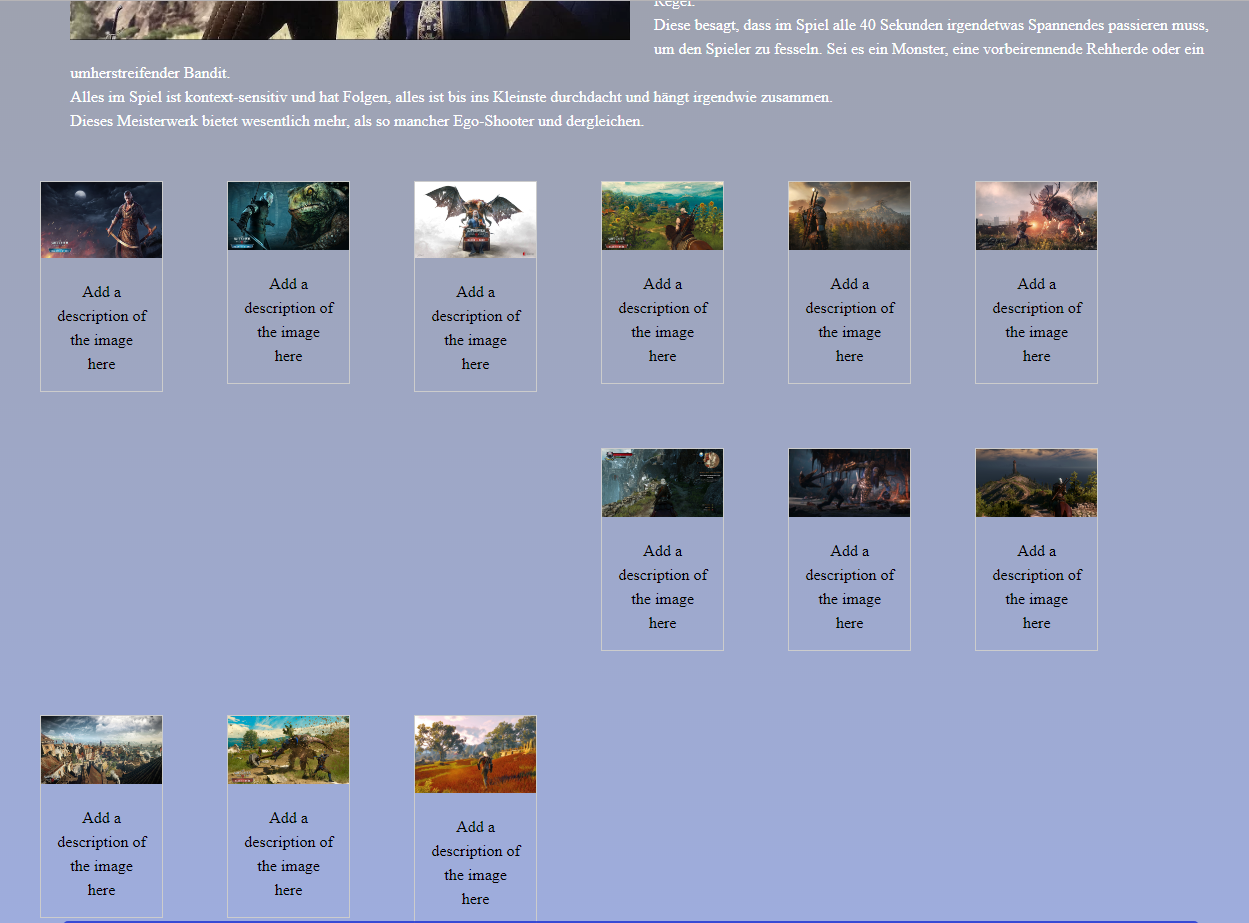The image size is (1249, 923).
Task: Click the sentence 'Dieses Meisterwerk bietet wesentlich mehr'
Action: 357,121
